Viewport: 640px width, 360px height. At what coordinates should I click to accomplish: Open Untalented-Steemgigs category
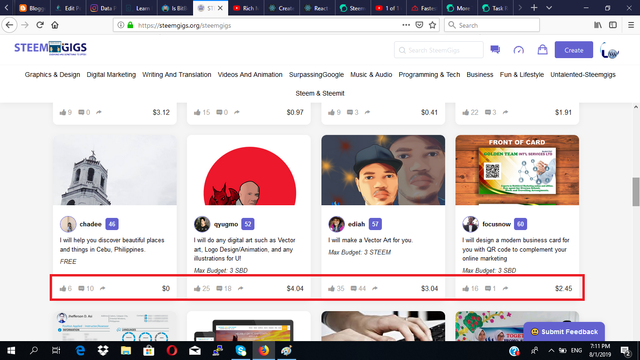[583, 75]
